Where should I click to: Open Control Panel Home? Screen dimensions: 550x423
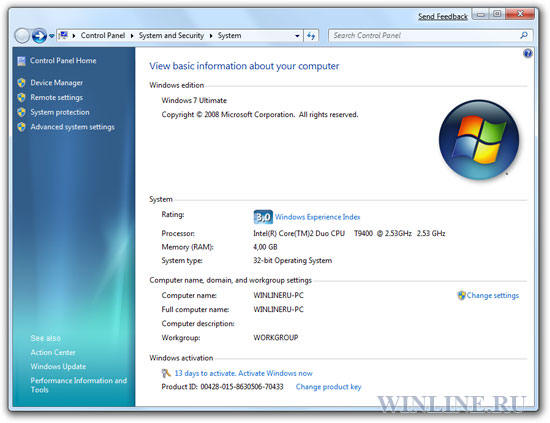click(63, 61)
